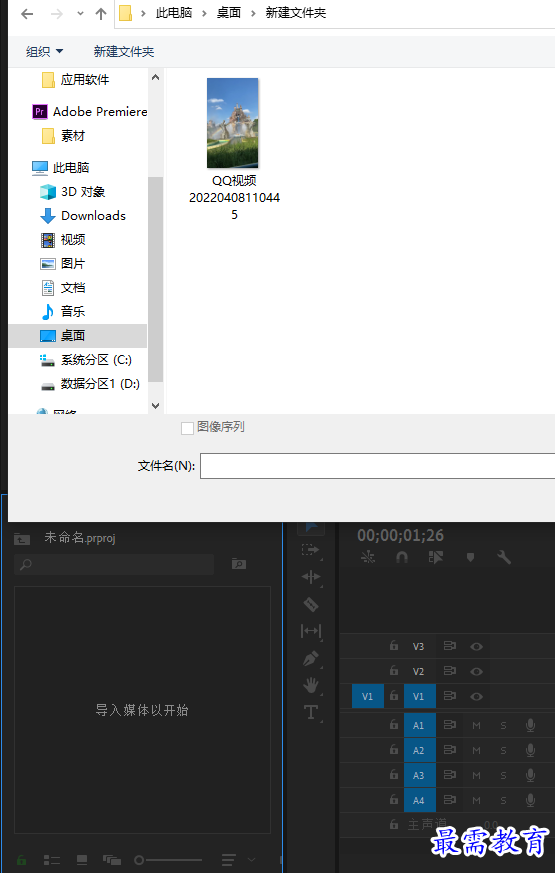This screenshot has height=873, width=555.
Task: Toggle A4 track targeting
Action: point(420,800)
